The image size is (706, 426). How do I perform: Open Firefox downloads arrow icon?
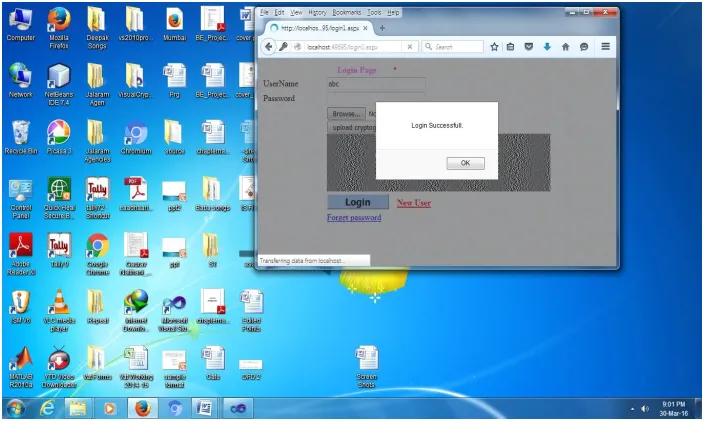tap(547, 46)
